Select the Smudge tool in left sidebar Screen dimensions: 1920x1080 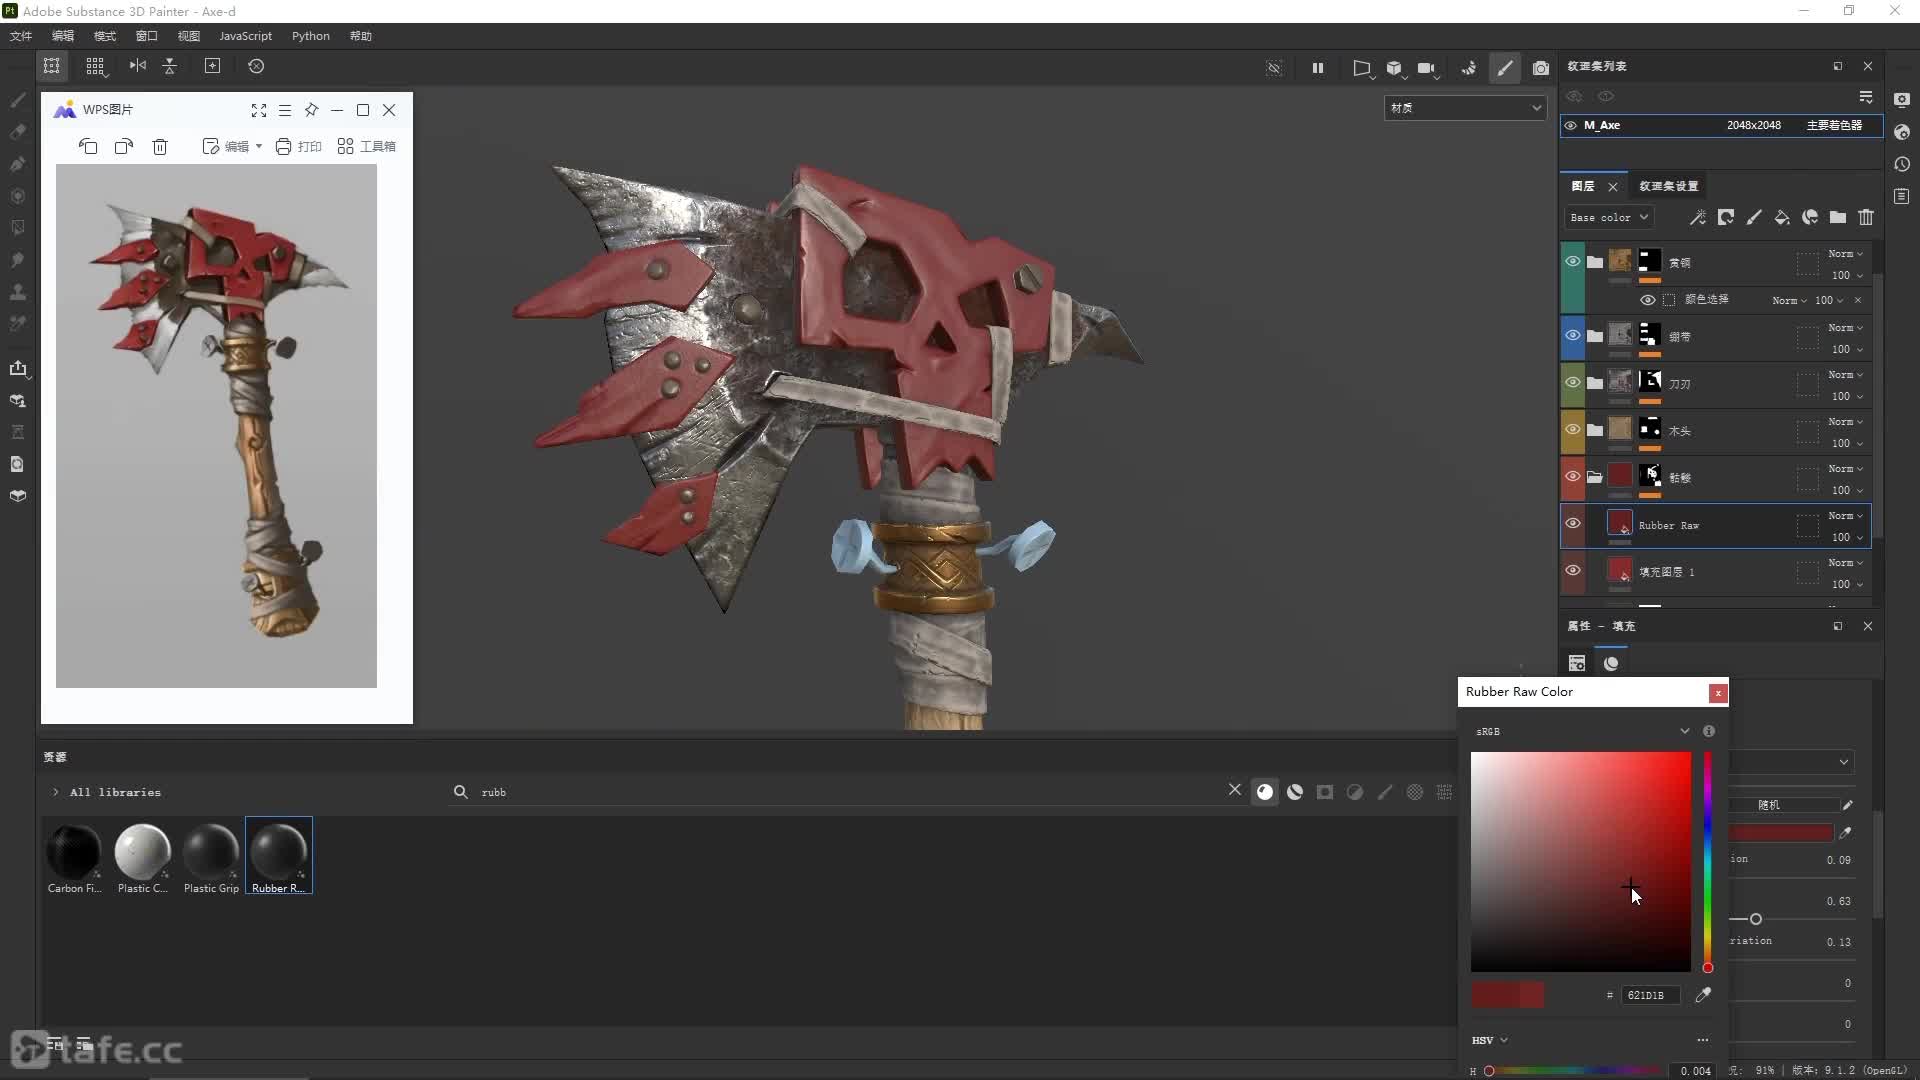(17, 260)
